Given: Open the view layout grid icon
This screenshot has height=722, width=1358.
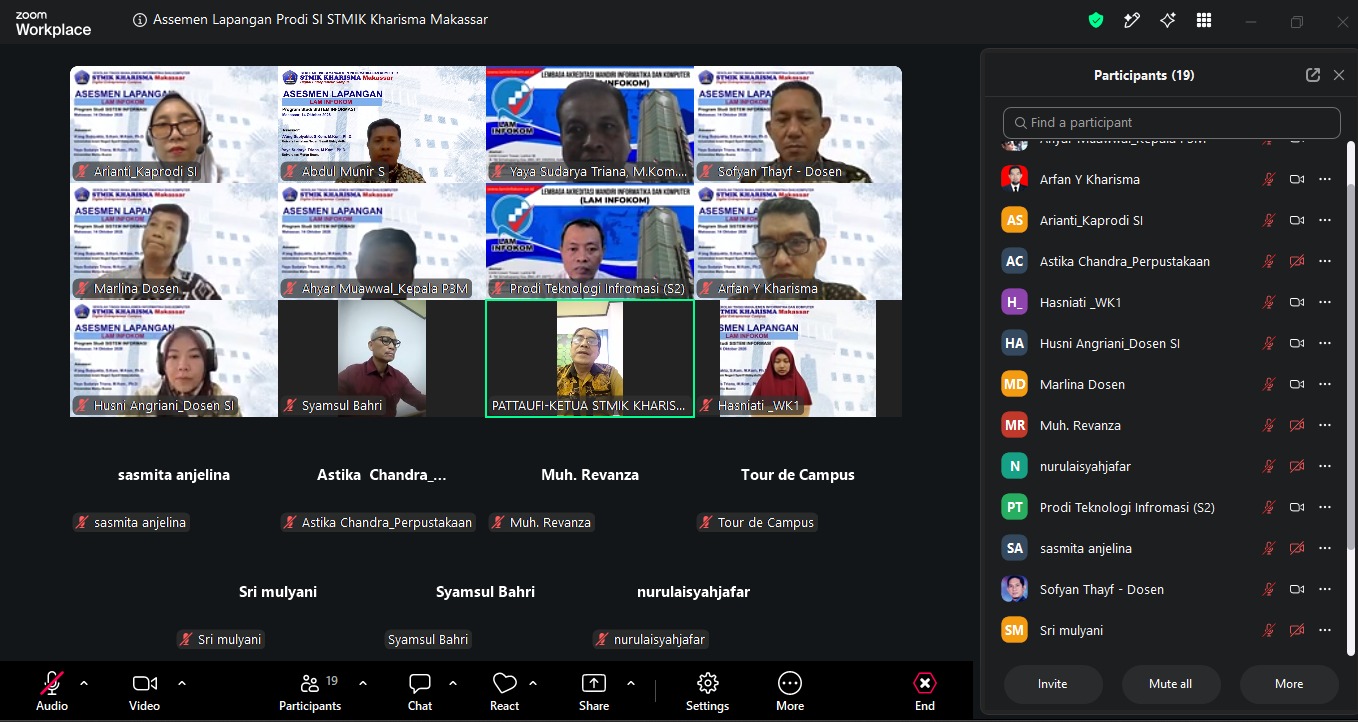Looking at the screenshot, I should pos(1204,20).
